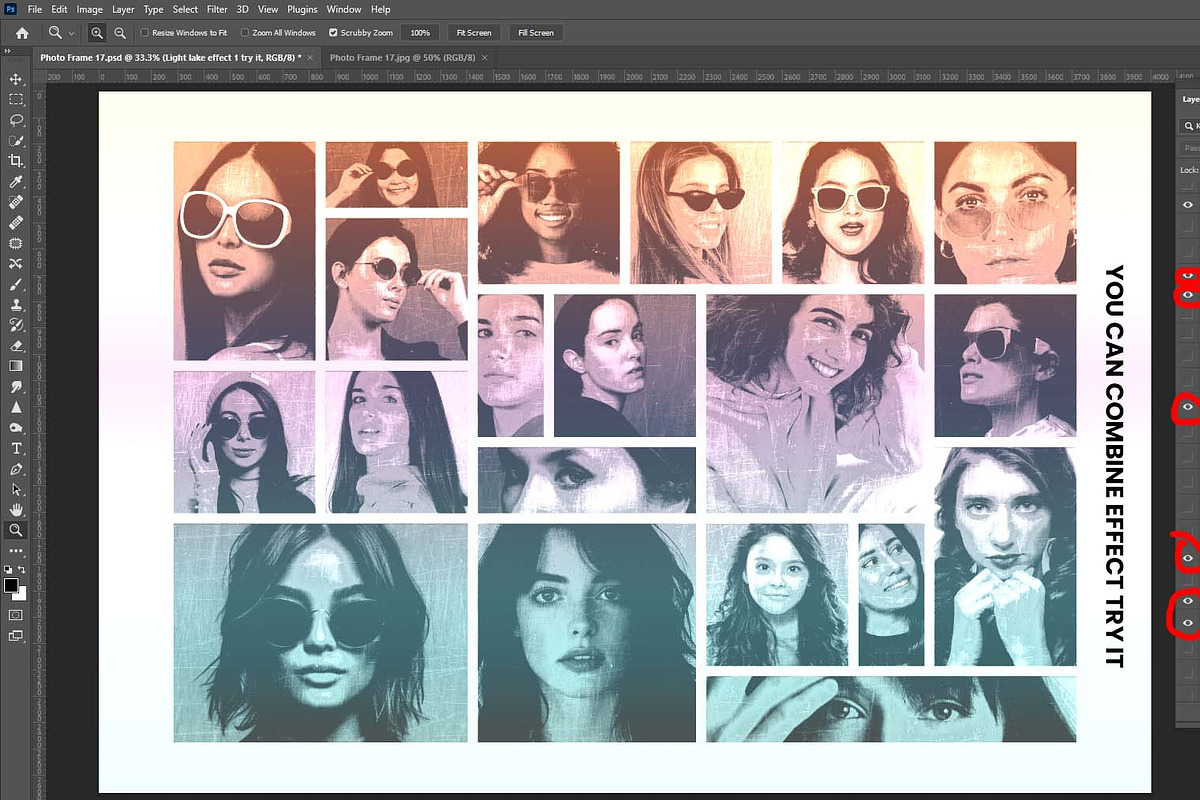Open the Image menu

pyautogui.click(x=90, y=9)
